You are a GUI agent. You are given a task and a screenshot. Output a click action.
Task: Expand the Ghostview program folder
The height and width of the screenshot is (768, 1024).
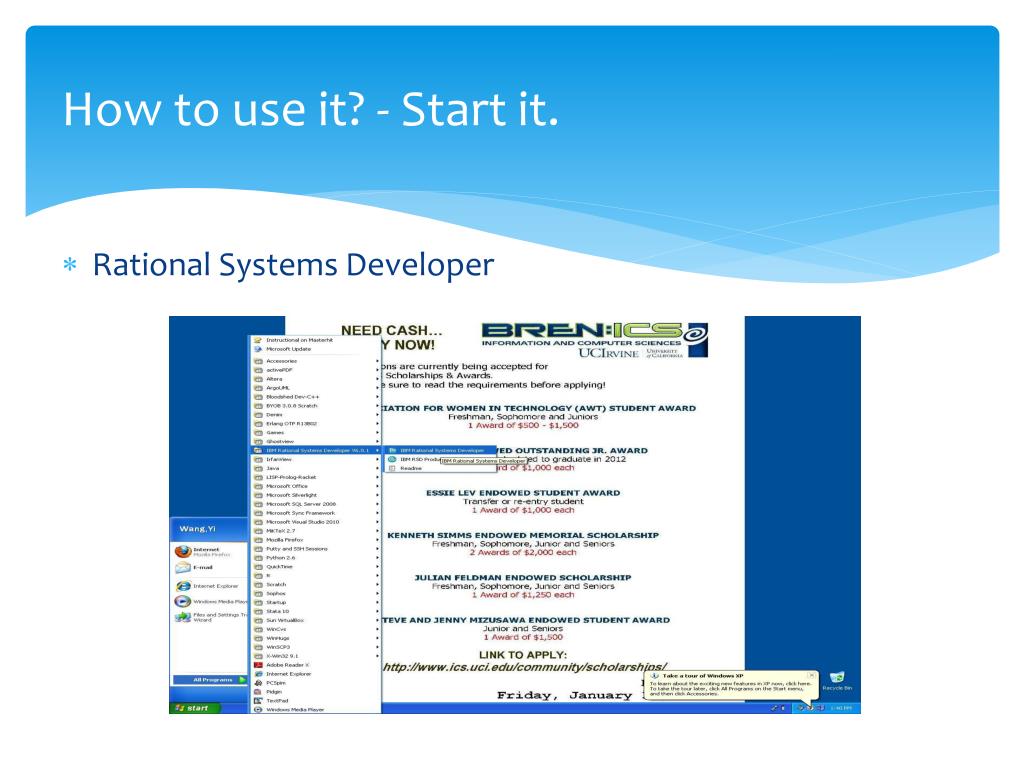pyautogui.click(x=315, y=442)
